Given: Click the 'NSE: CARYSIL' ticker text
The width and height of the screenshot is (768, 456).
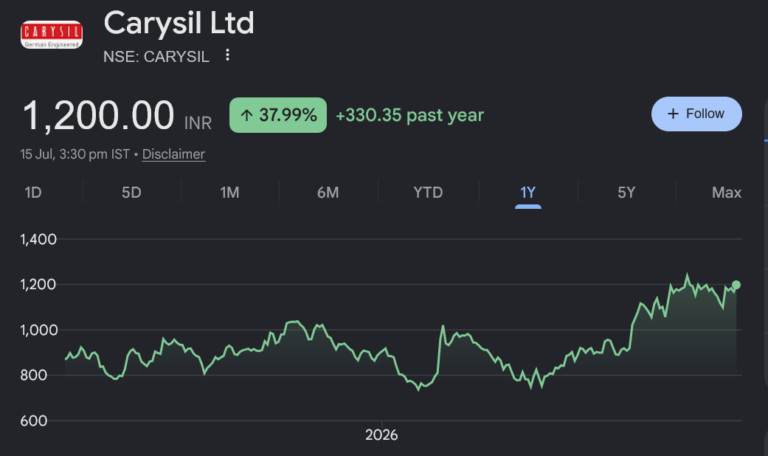Looking at the screenshot, I should pos(156,56).
